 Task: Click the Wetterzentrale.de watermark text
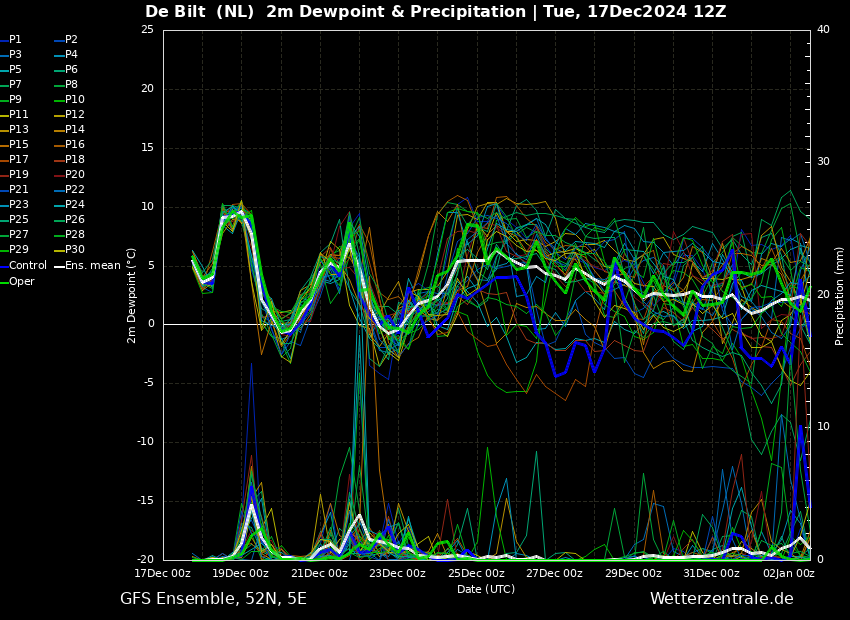(x=722, y=599)
